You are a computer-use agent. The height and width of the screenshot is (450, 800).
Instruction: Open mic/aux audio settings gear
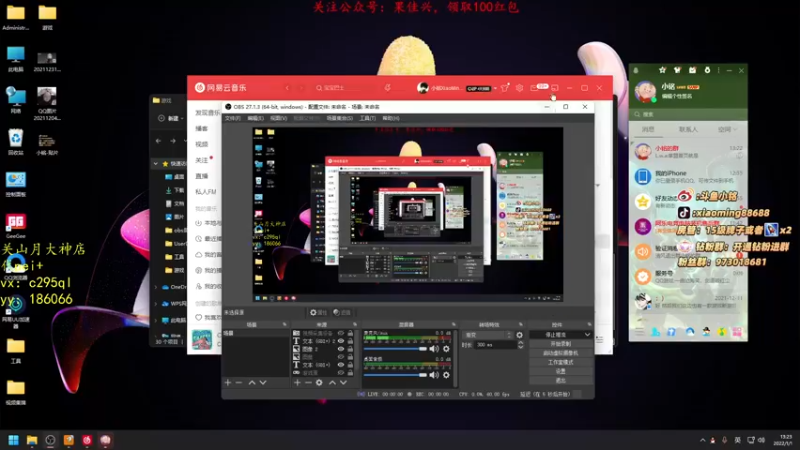pos(446,349)
